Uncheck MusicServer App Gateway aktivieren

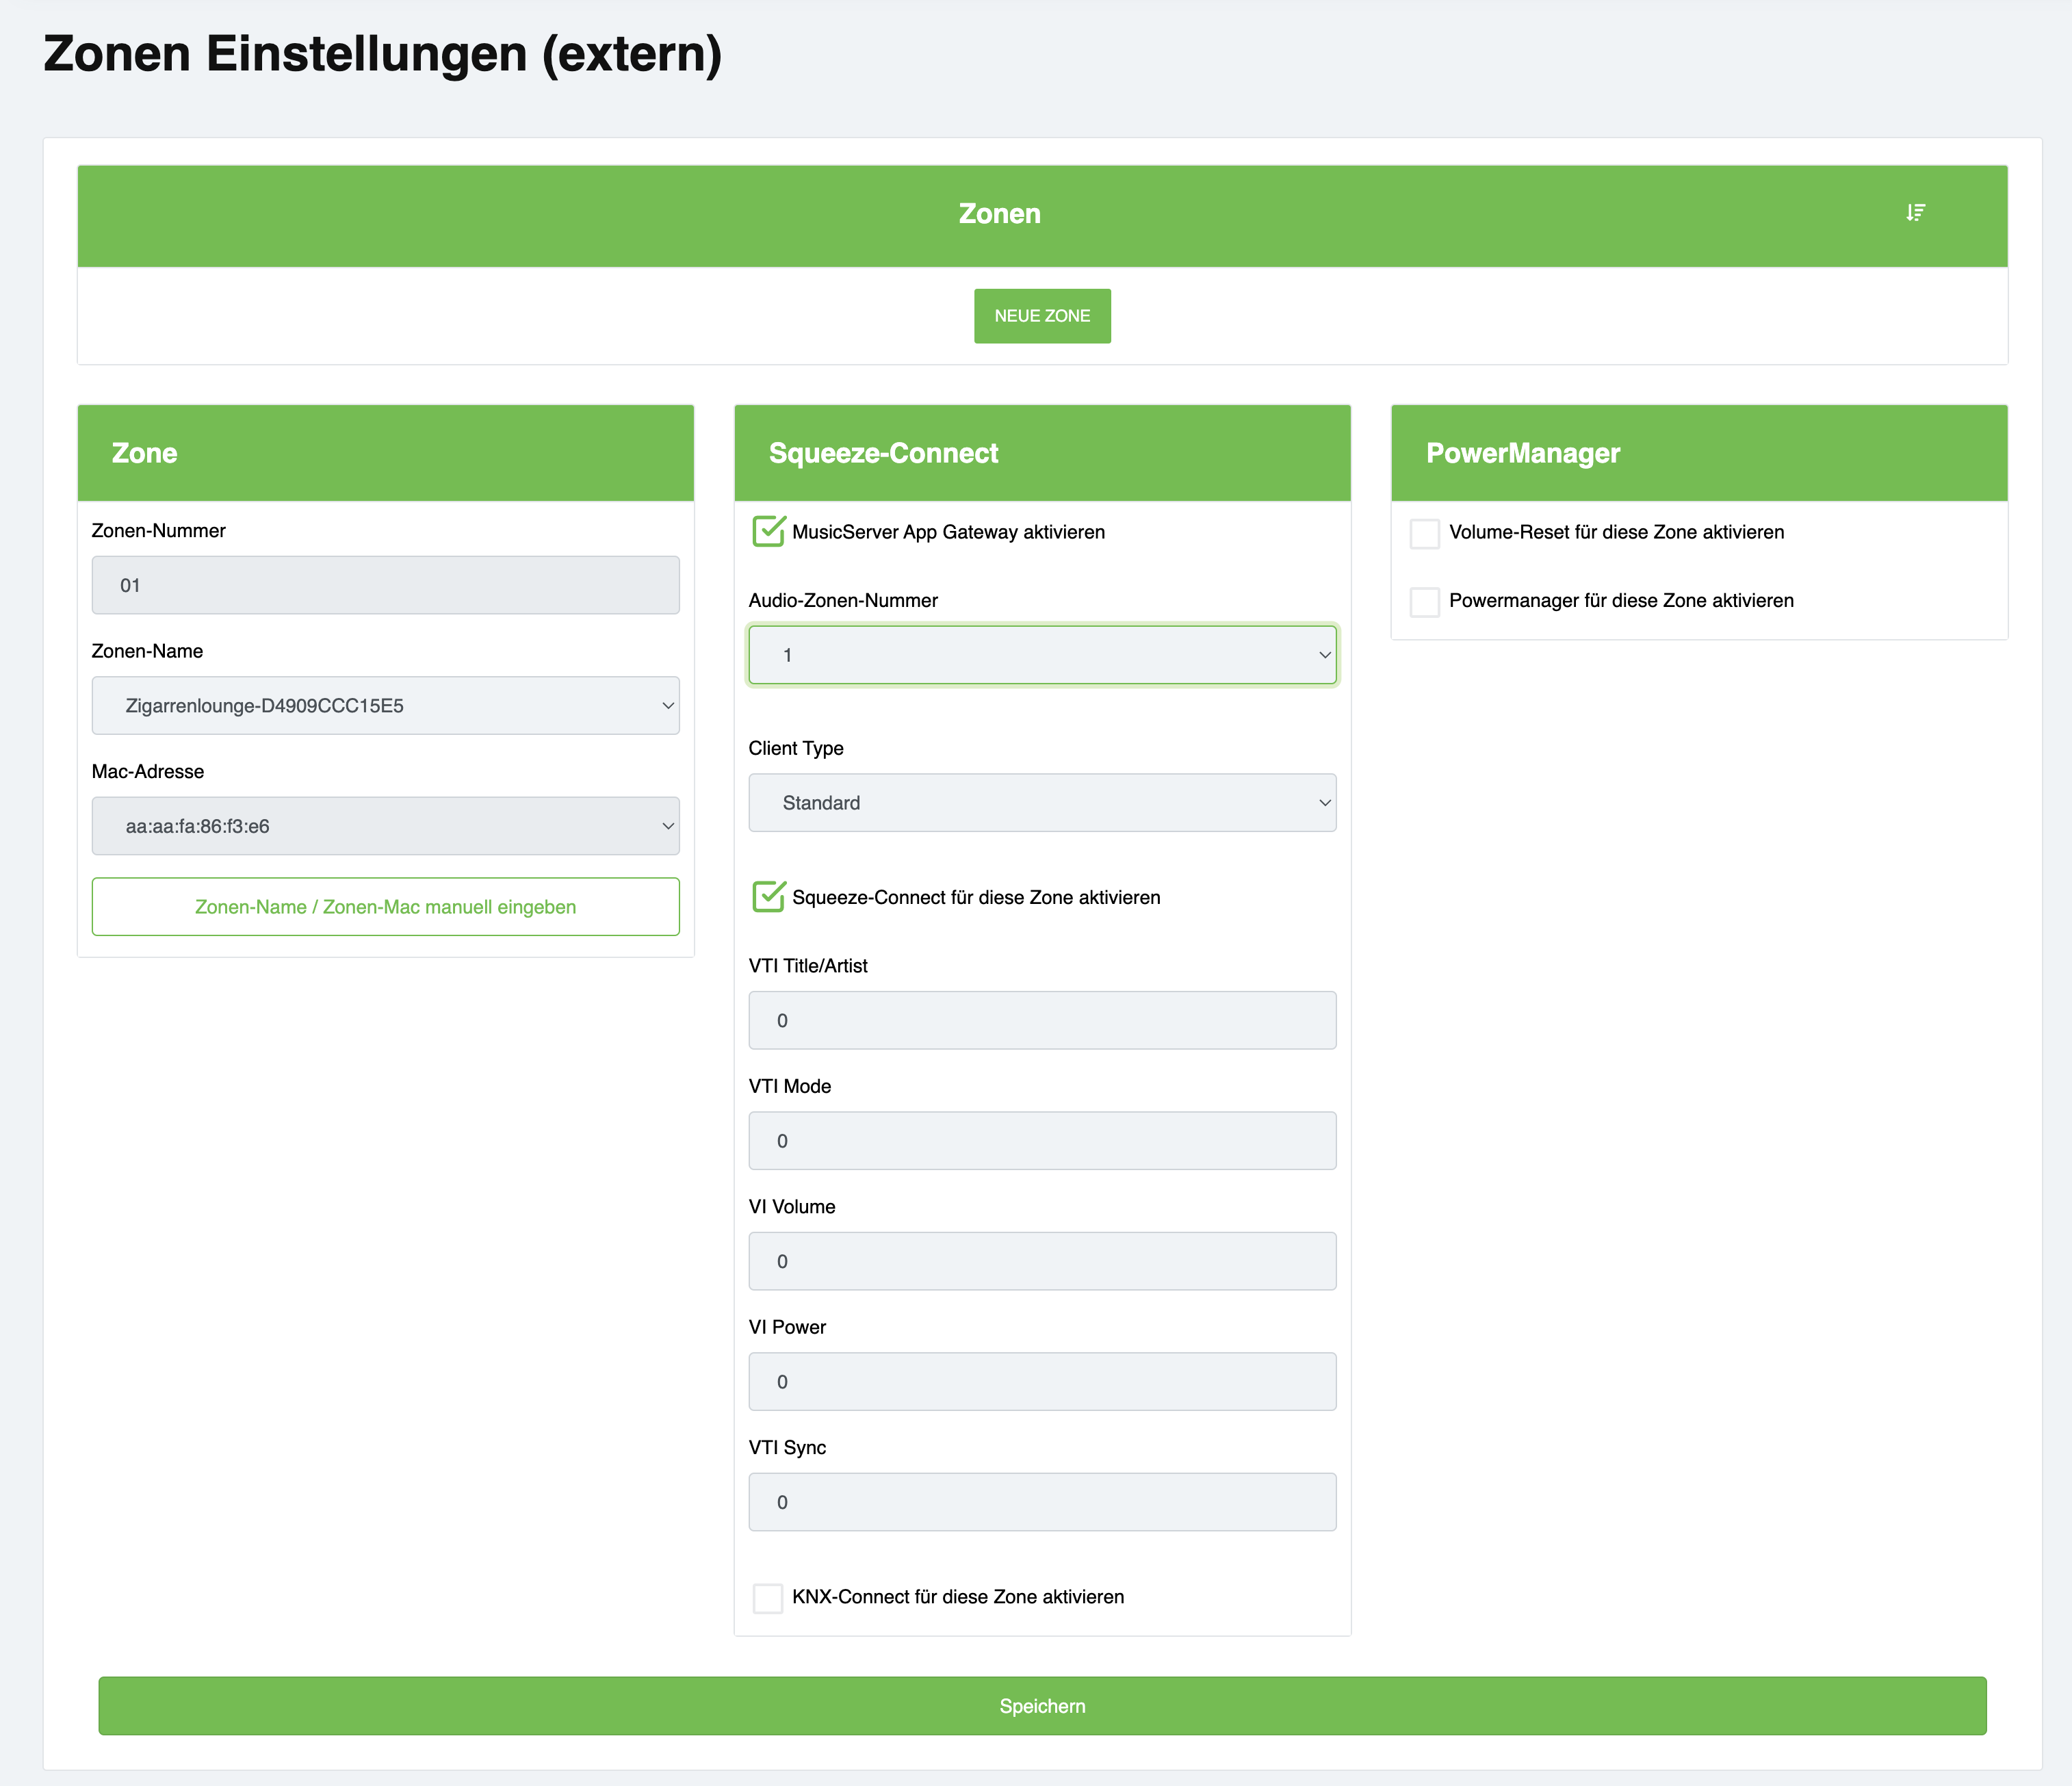[768, 532]
